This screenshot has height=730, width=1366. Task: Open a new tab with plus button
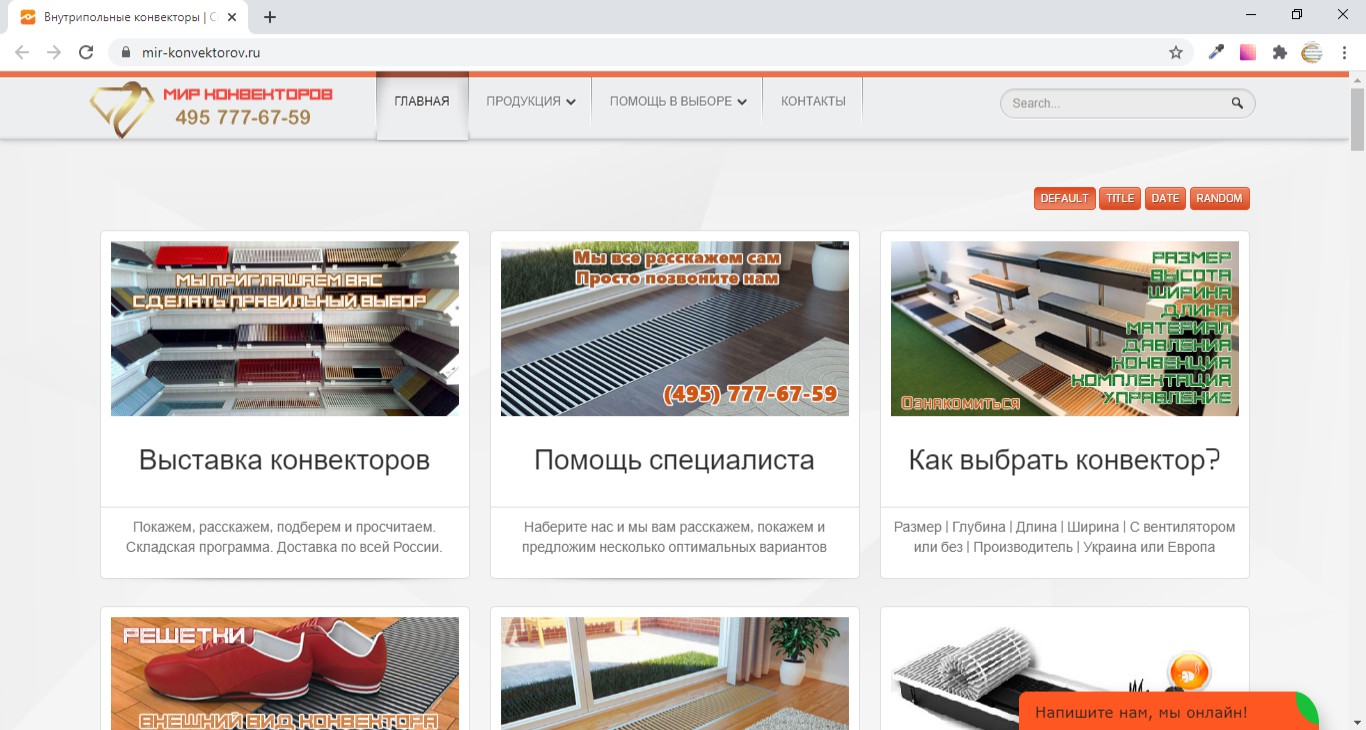coord(270,17)
